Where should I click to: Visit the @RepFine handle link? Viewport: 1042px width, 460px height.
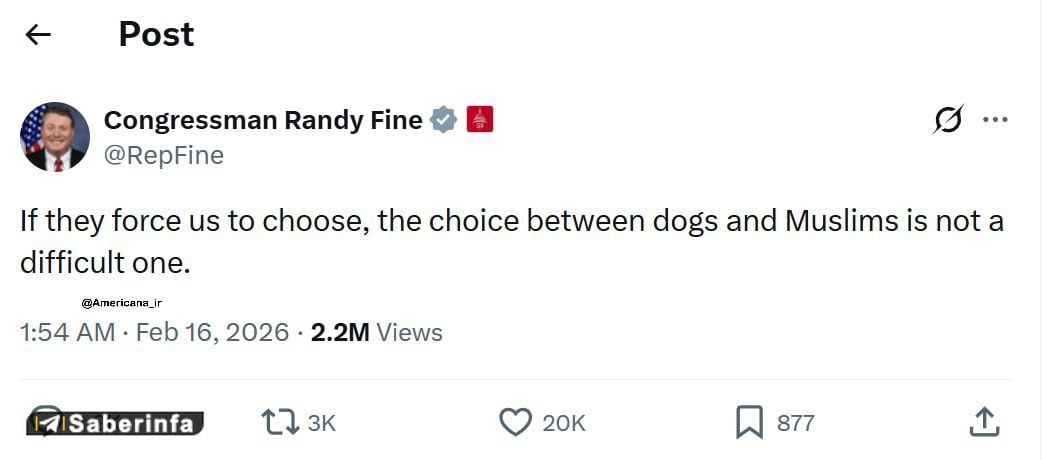(x=164, y=155)
